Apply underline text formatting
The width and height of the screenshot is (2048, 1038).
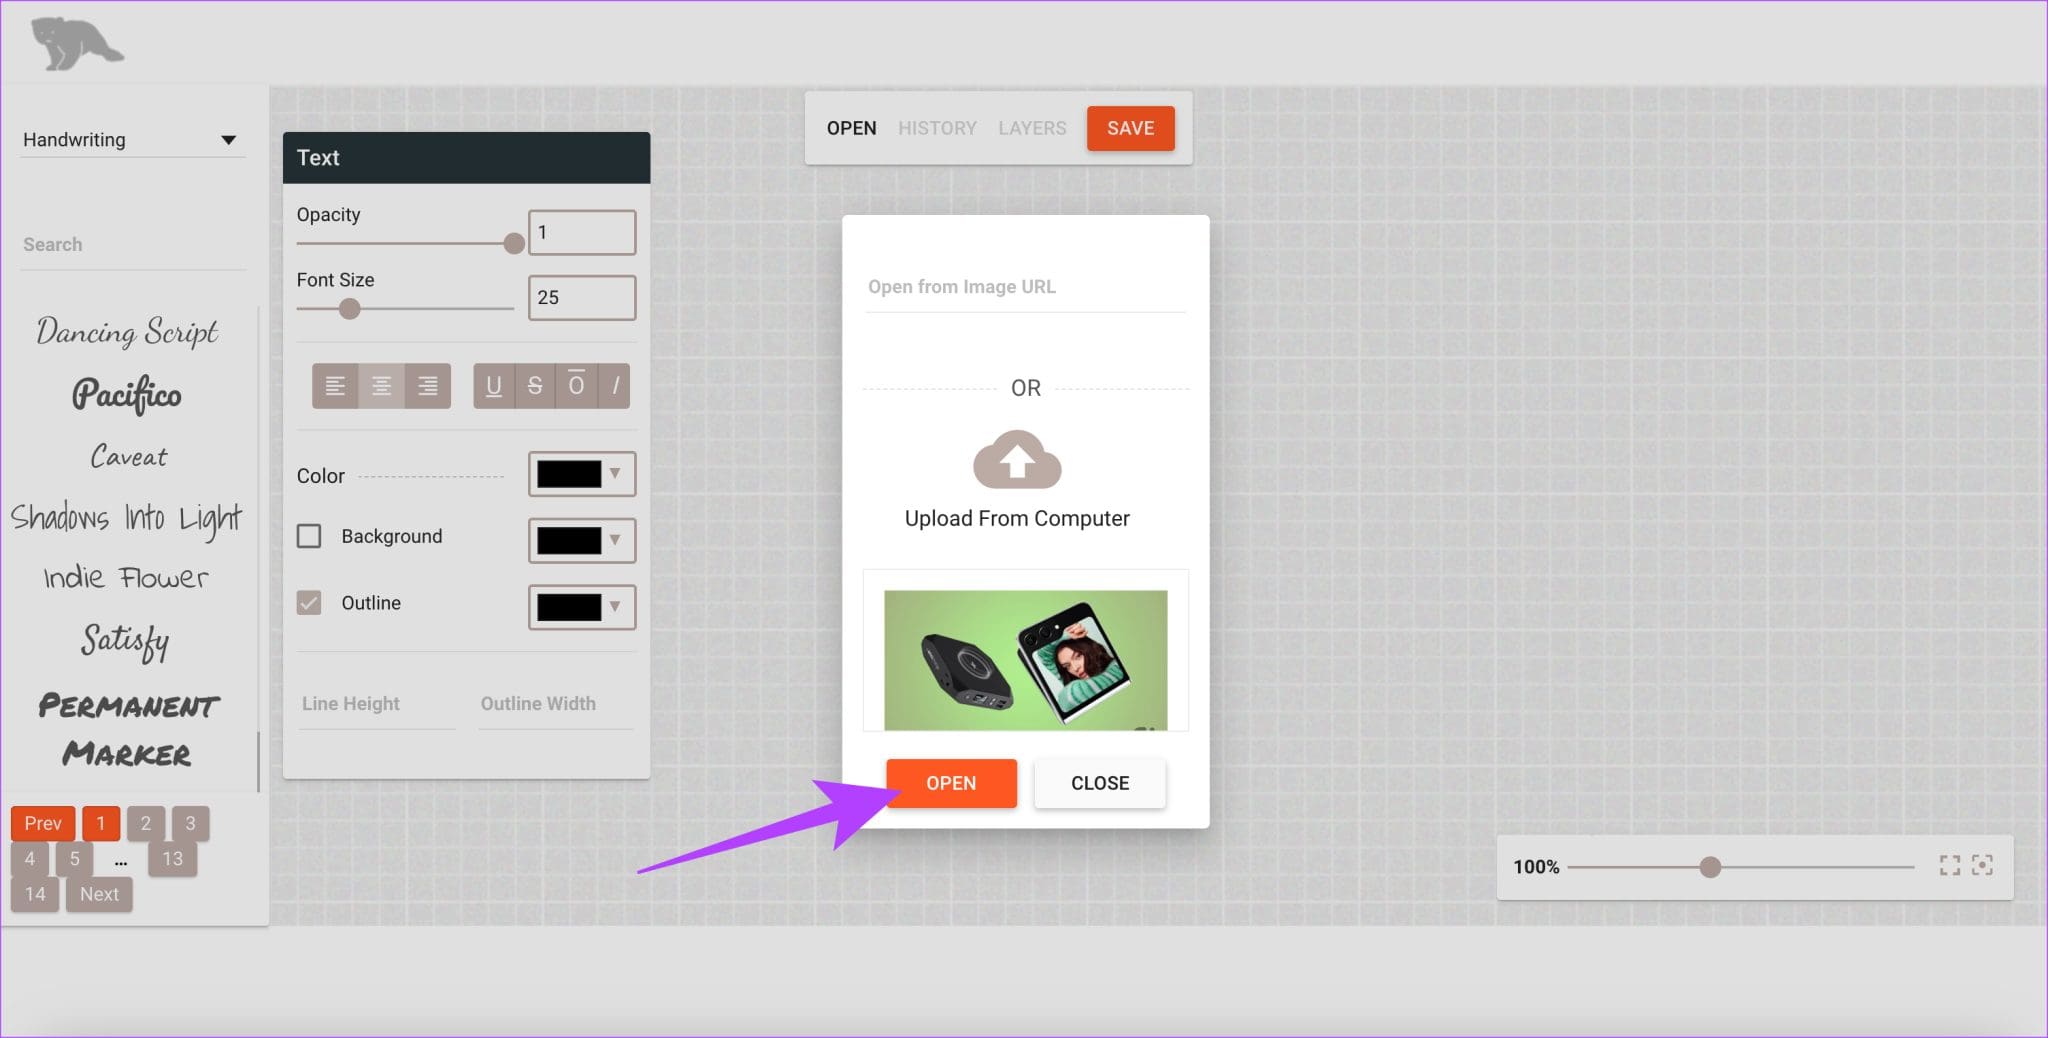(493, 386)
